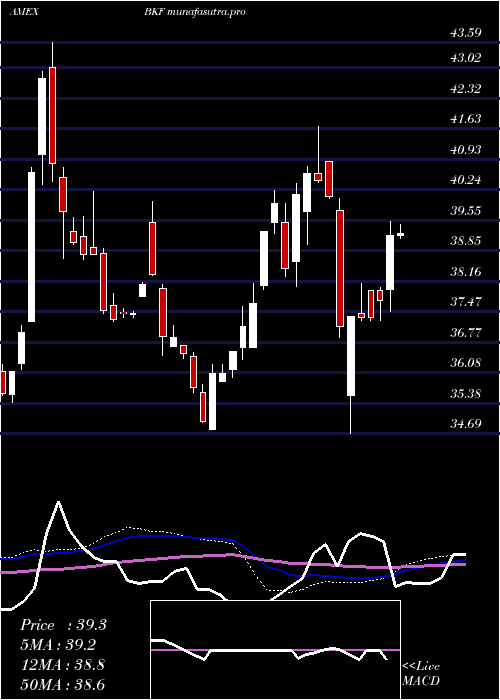Select the <<Live MACD label

pos(421,673)
